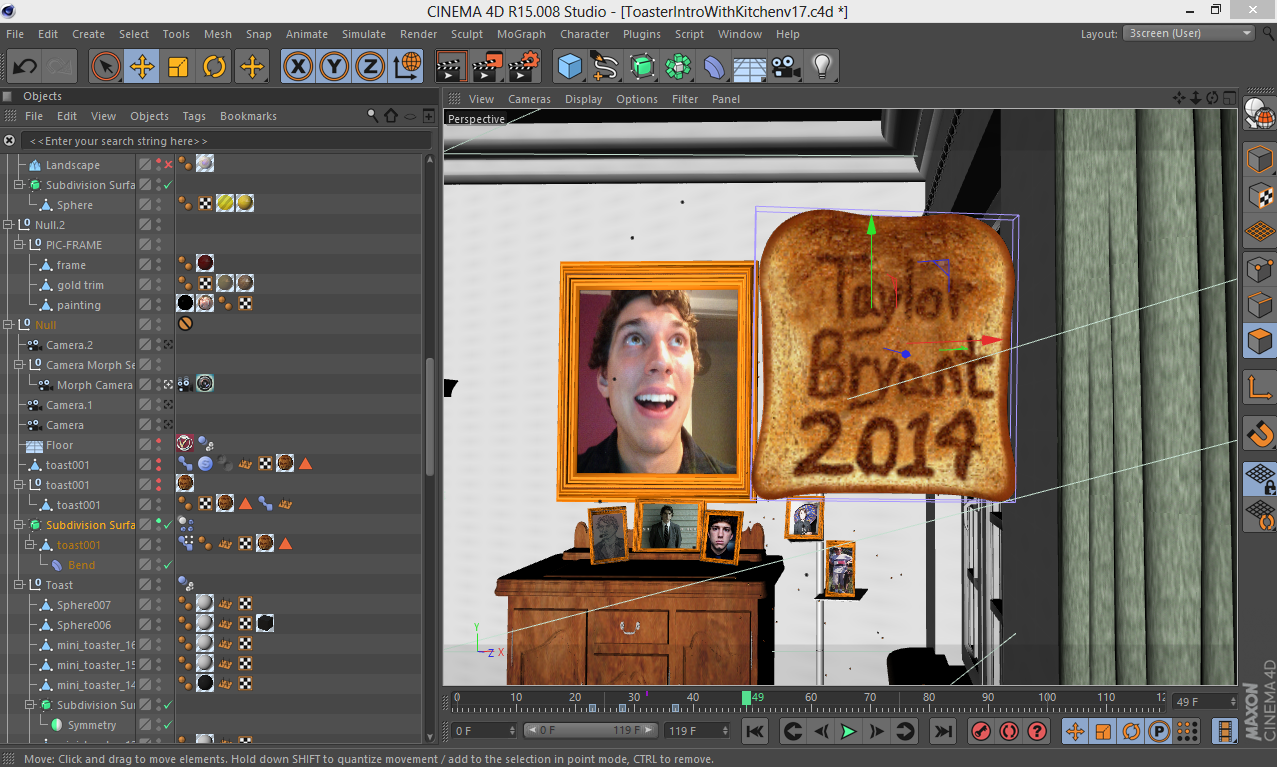Collapse the selected orange Subdivision Surface node
1277x767 pixels.
[x=20, y=525]
